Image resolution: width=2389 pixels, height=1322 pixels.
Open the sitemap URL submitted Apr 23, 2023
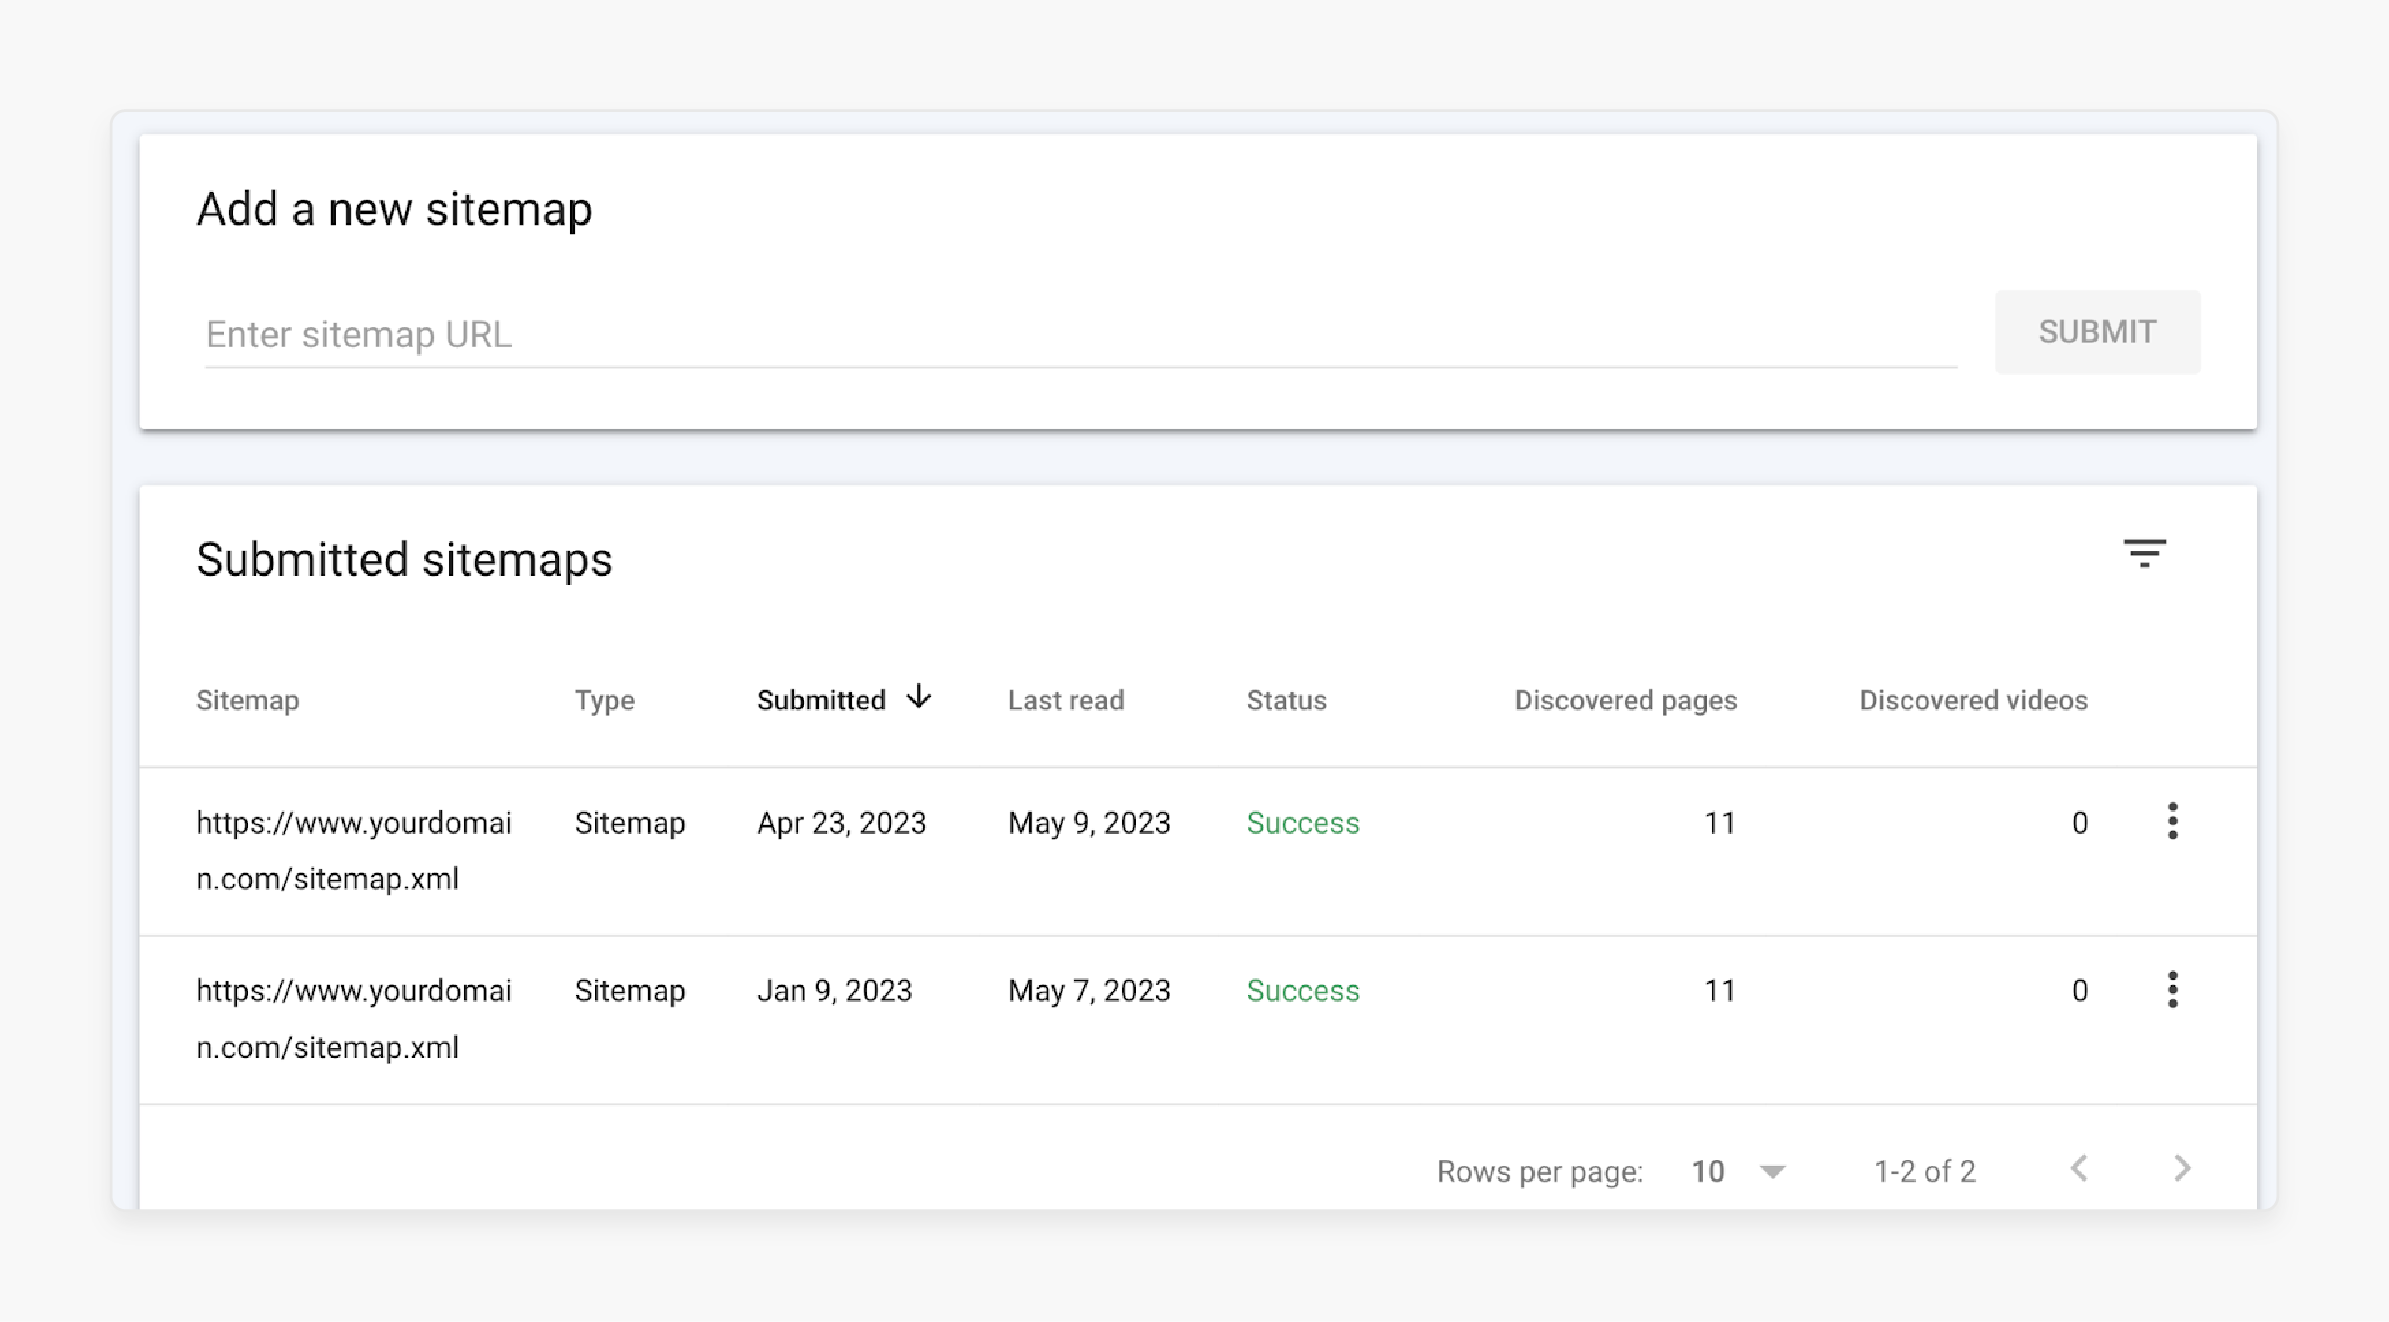[353, 850]
